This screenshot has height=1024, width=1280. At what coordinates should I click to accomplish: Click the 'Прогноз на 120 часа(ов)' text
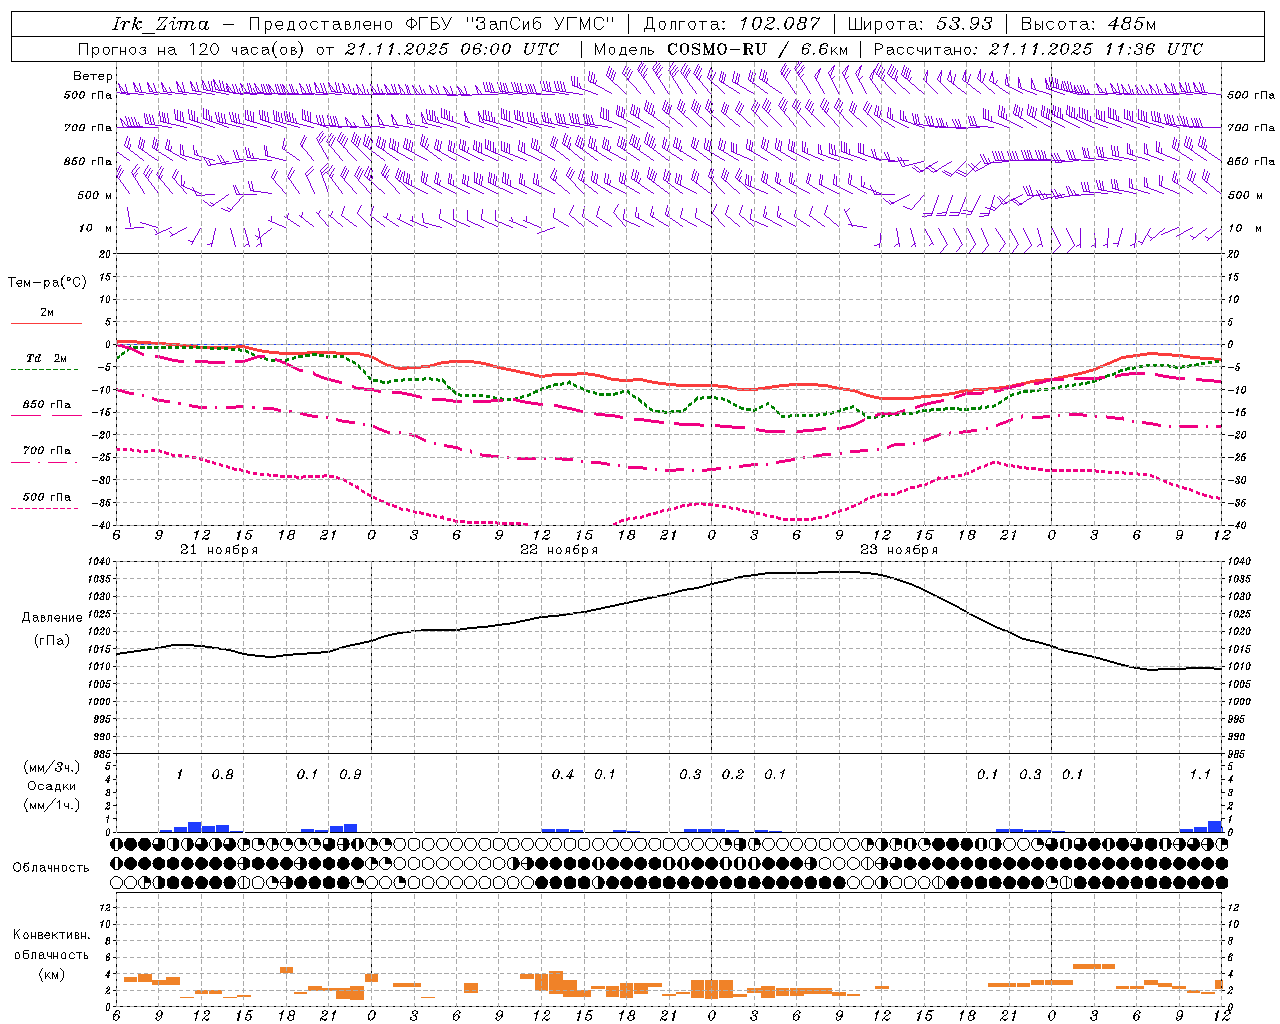pos(192,49)
